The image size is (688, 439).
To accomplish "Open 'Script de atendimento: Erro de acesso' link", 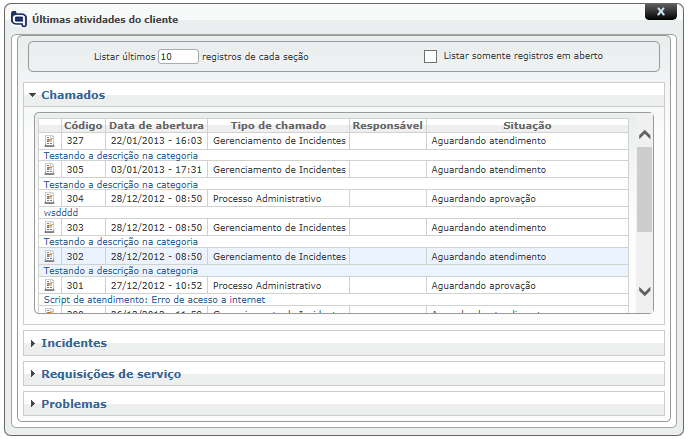I will coord(154,299).
